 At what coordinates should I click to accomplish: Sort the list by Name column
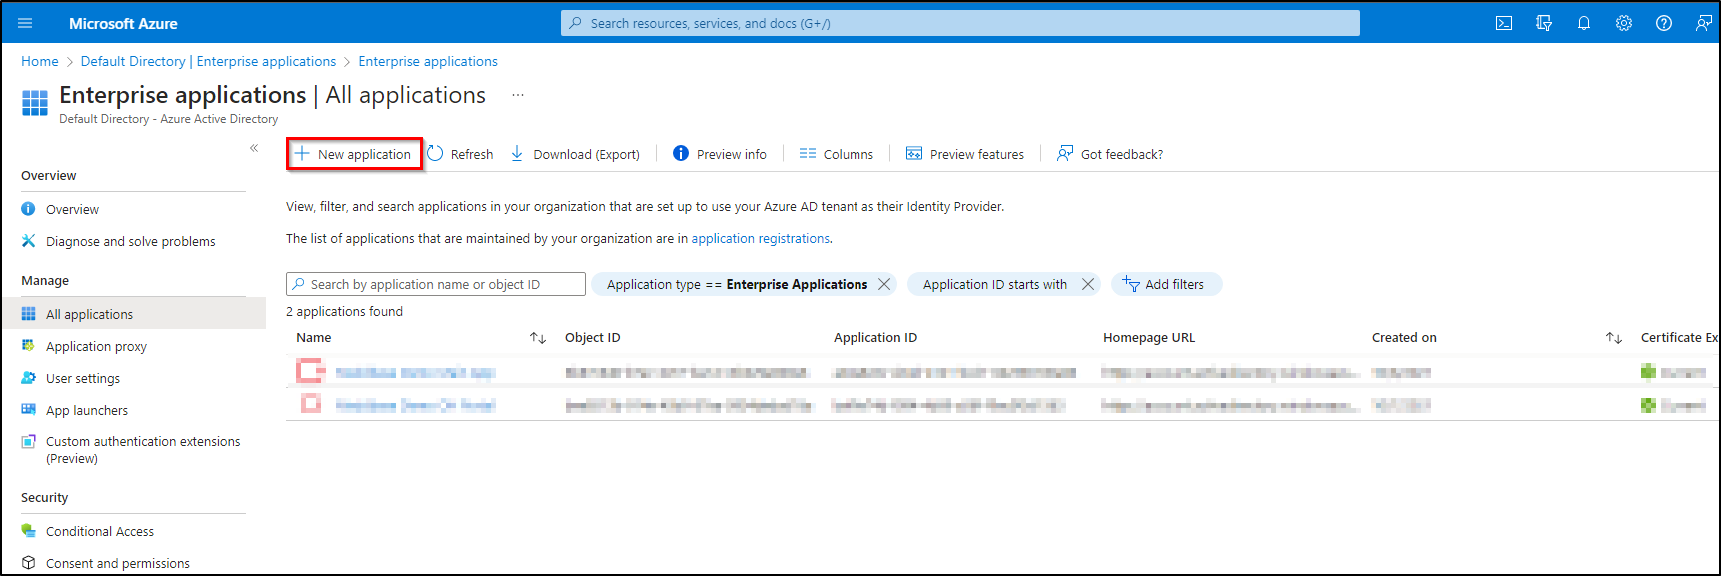pos(537,338)
